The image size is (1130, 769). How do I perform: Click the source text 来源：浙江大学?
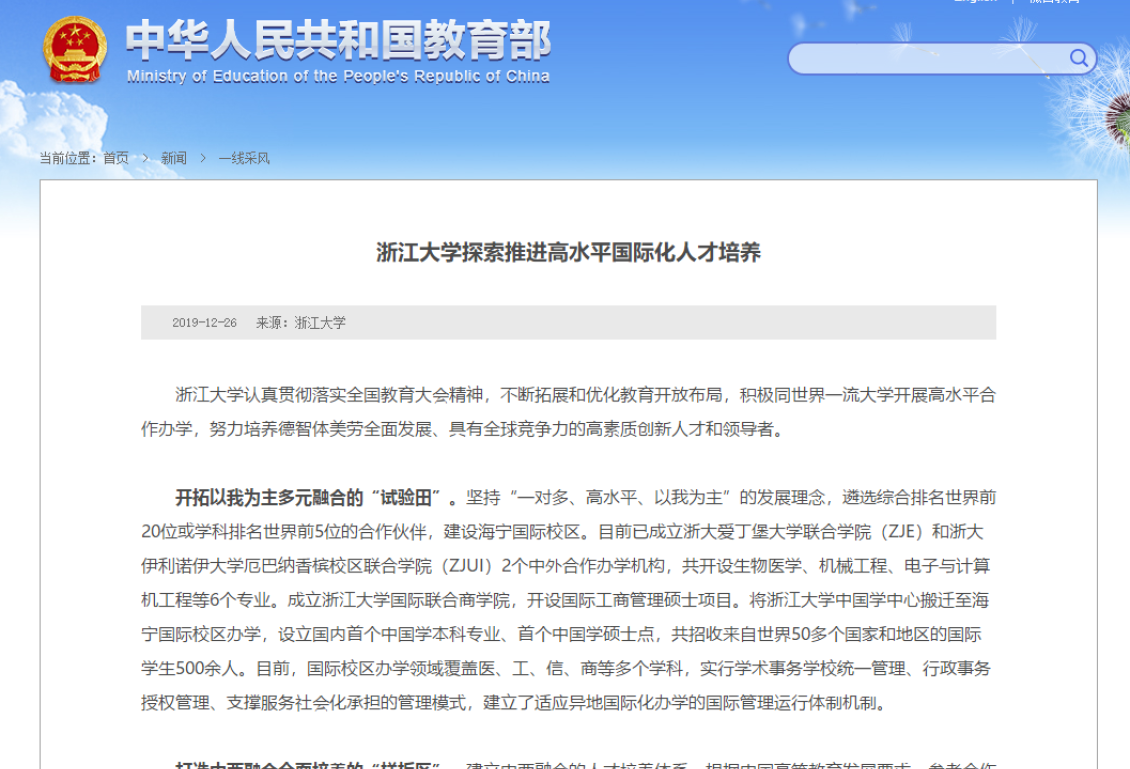pos(301,323)
